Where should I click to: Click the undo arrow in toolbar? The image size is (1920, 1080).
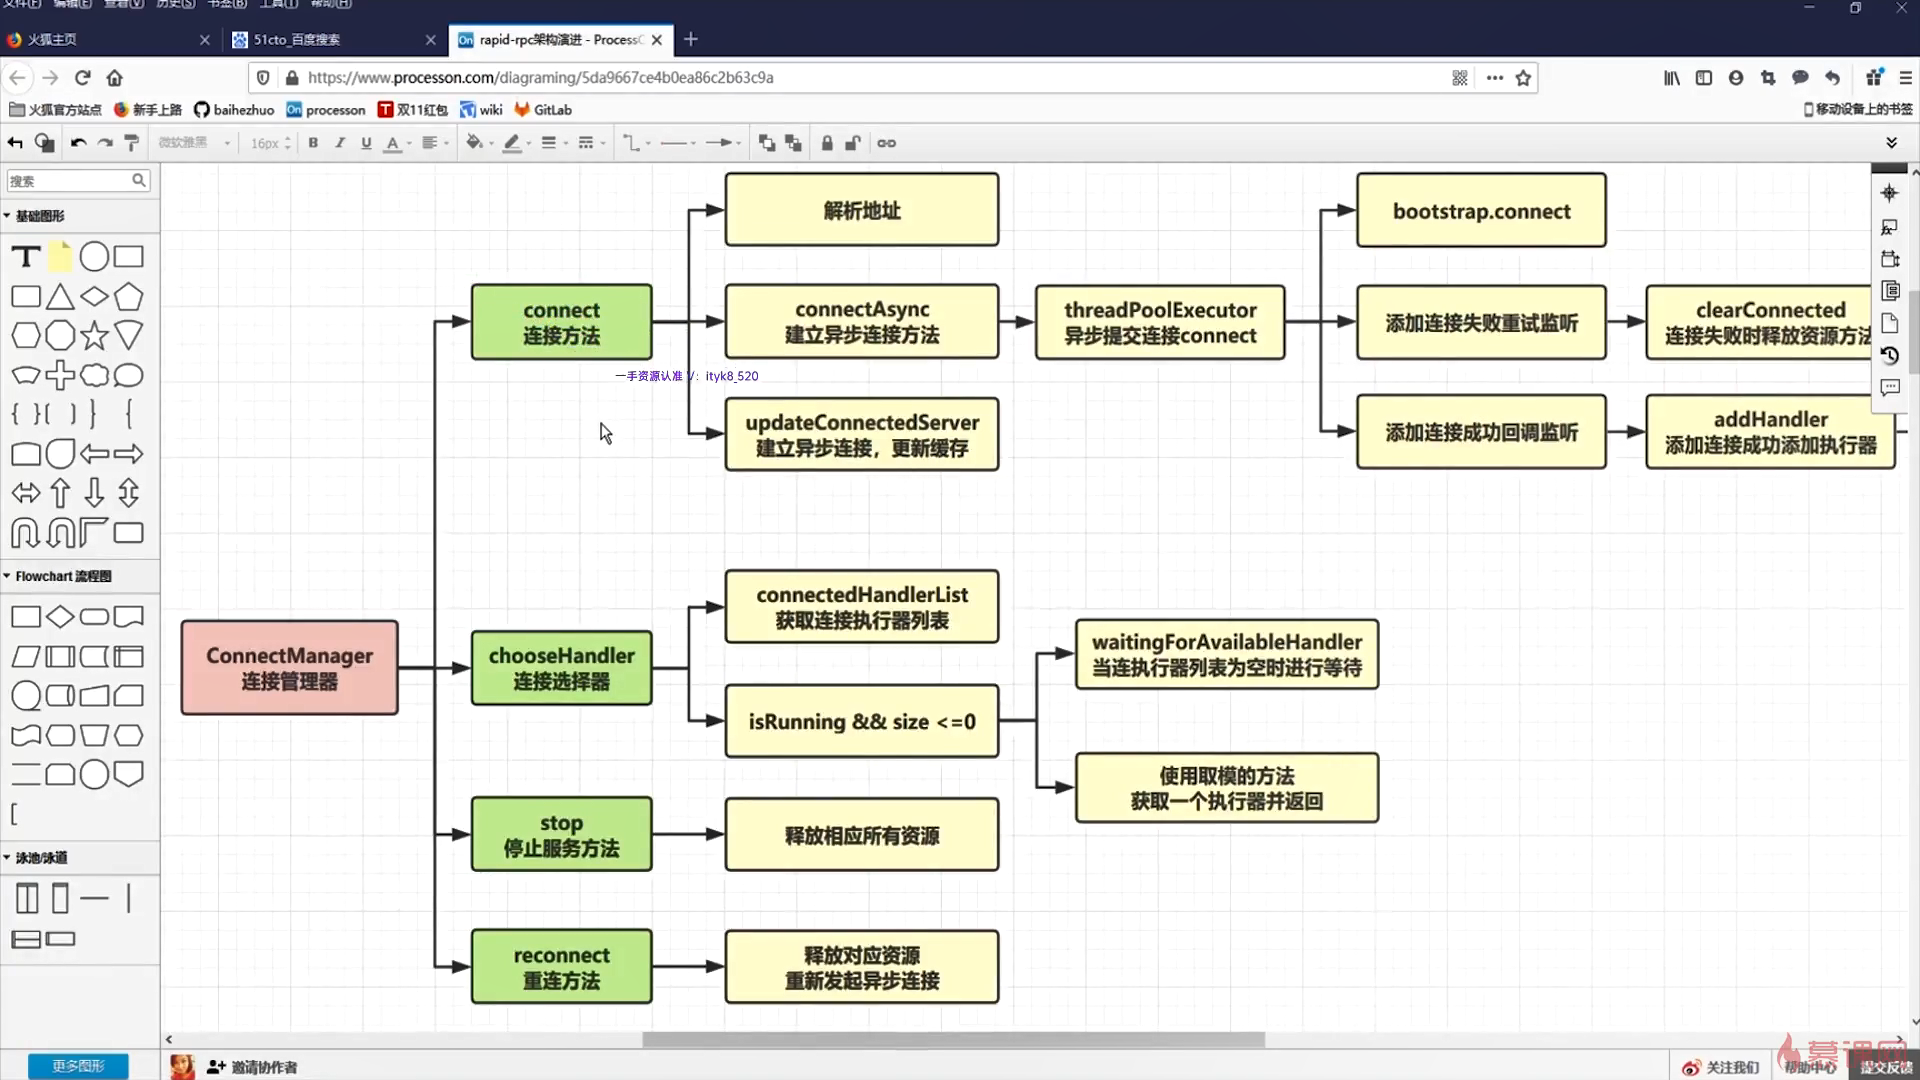(78, 143)
